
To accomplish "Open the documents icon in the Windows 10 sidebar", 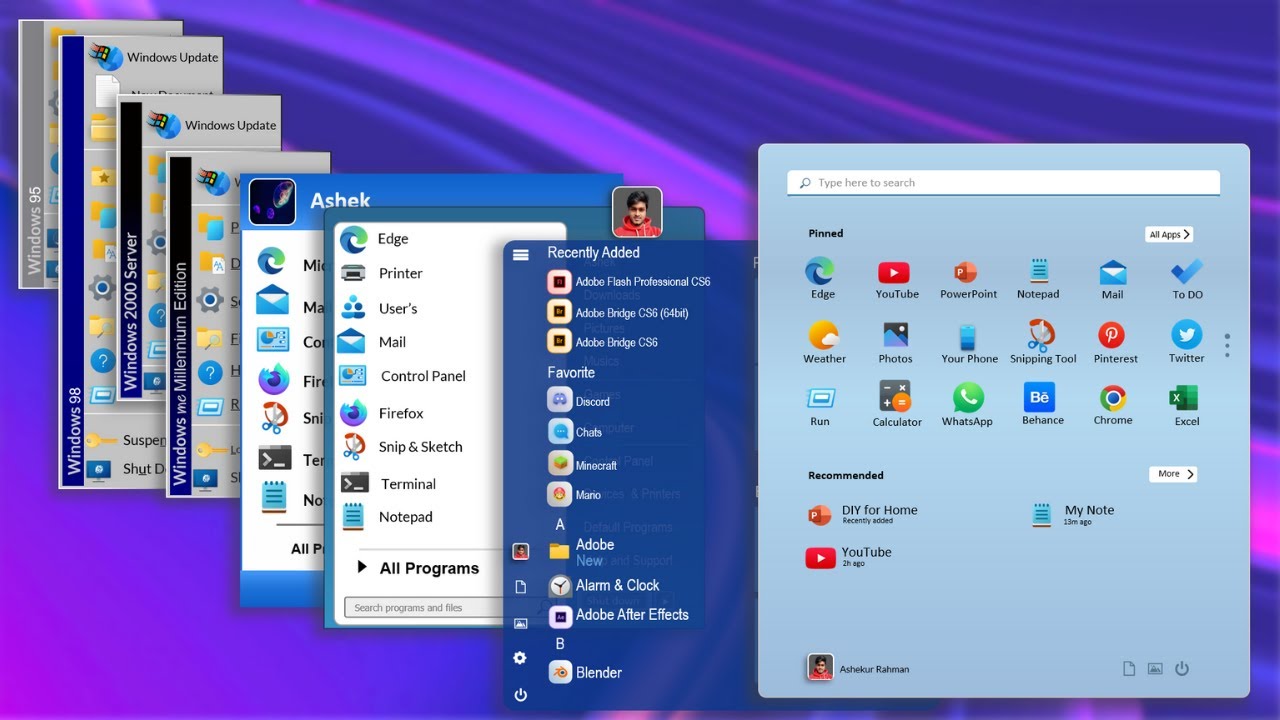I will [520, 587].
